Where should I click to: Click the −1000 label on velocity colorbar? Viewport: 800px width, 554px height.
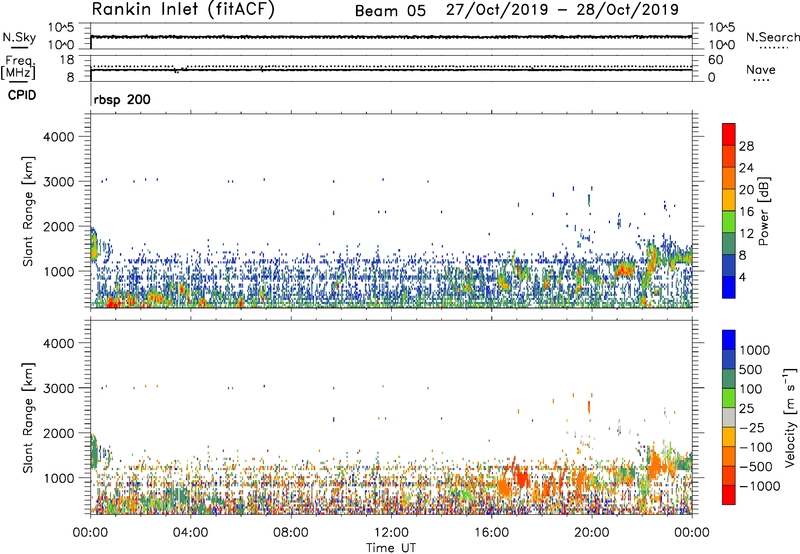pos(760,486)
